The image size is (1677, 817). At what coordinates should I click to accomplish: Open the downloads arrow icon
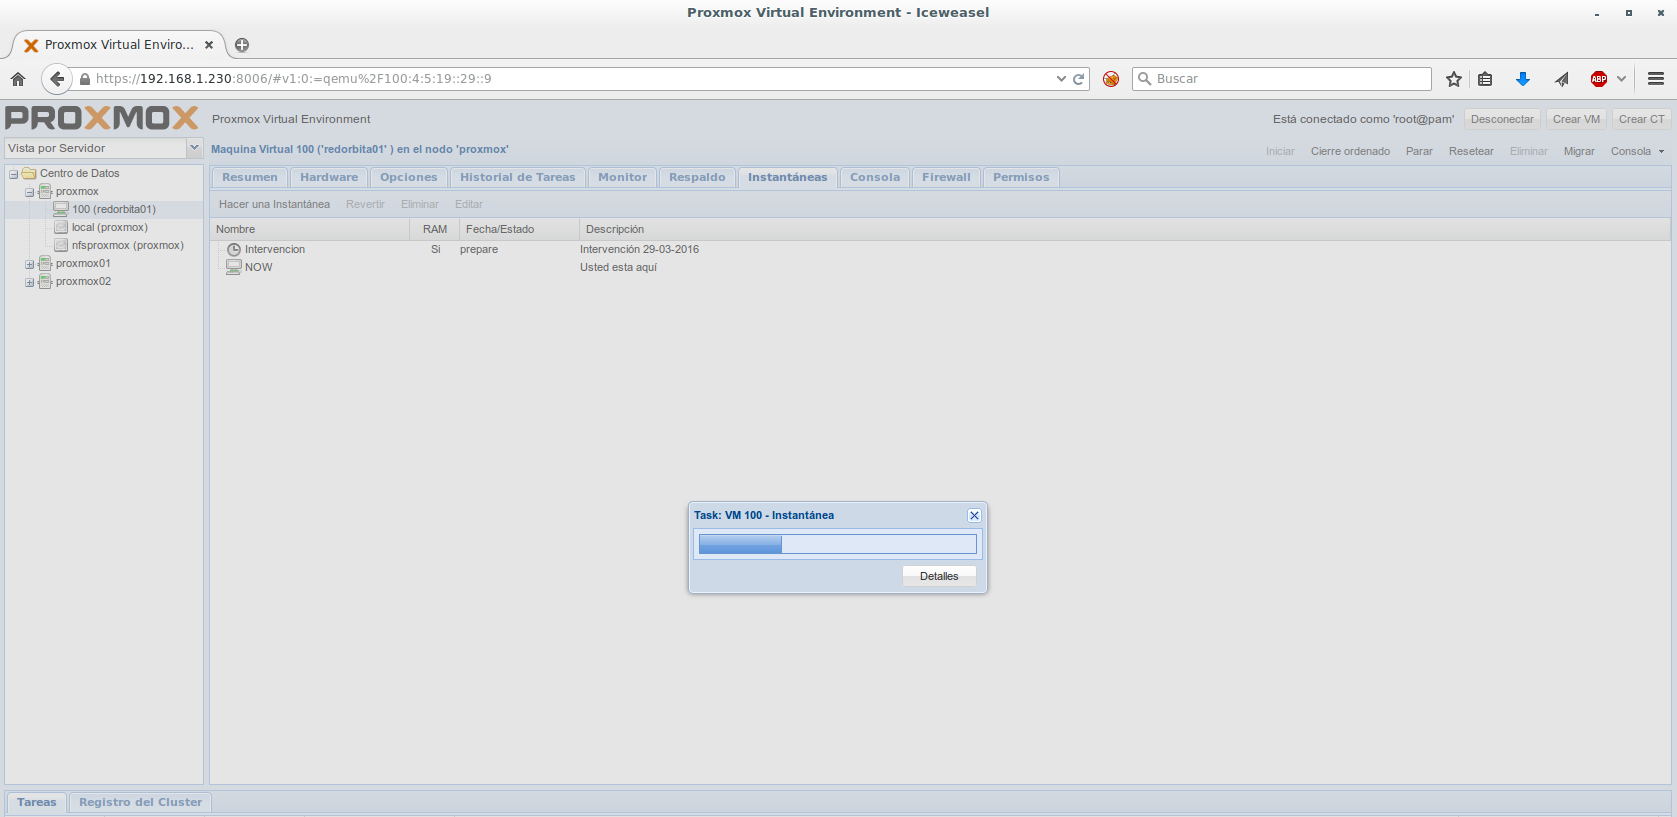tap(1522, 79)
